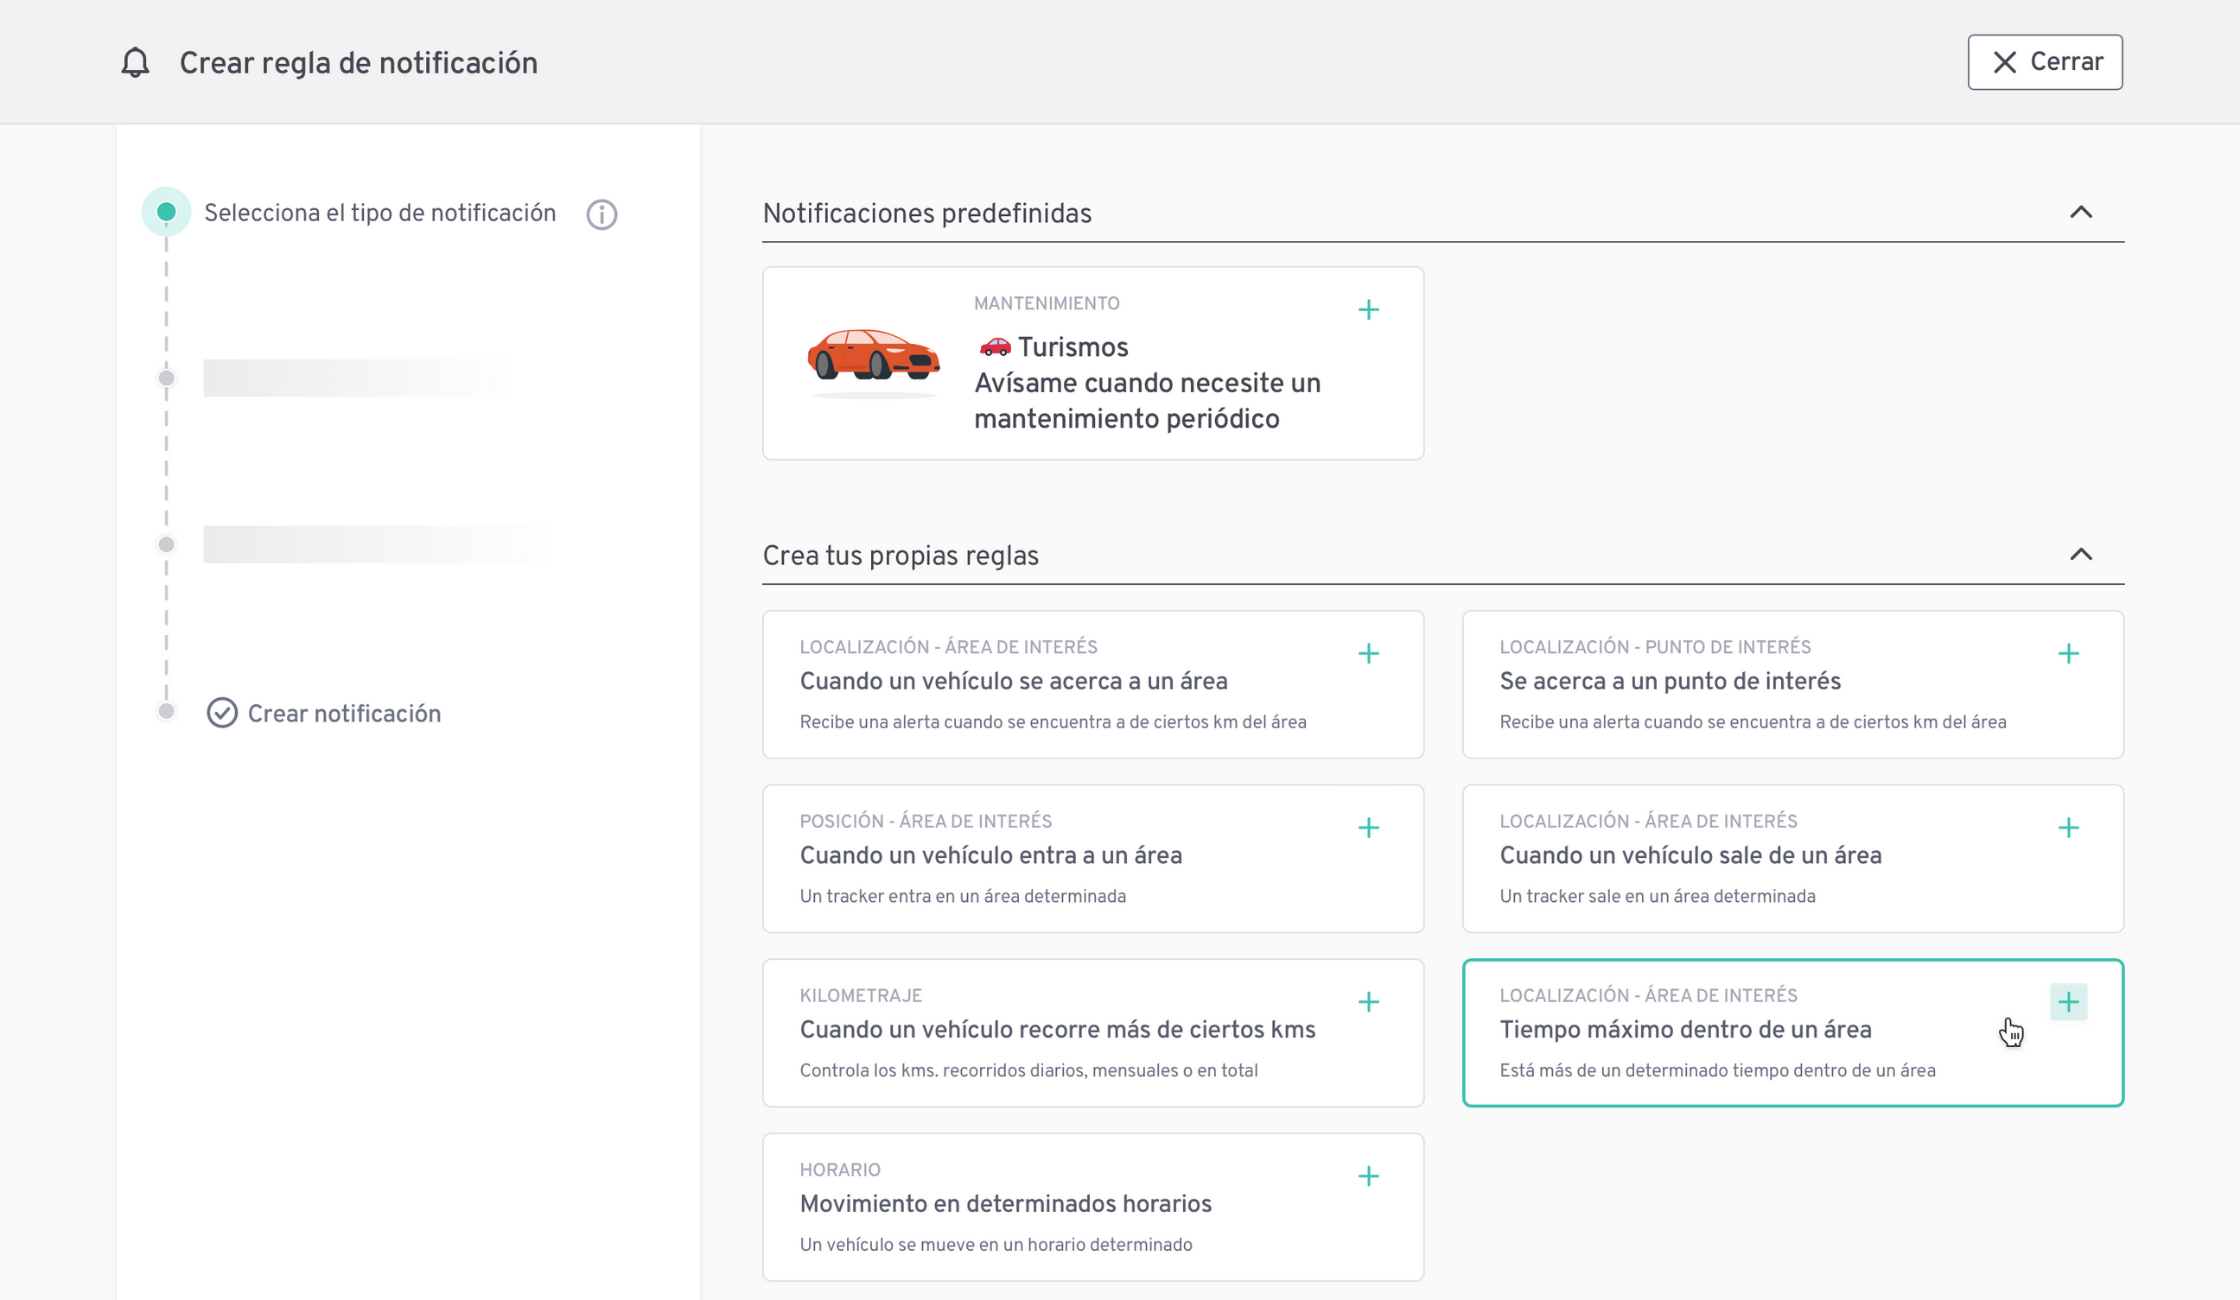Click plus on vehicle approaches area card
2240x1300 pixels.
click(1368, 654)
